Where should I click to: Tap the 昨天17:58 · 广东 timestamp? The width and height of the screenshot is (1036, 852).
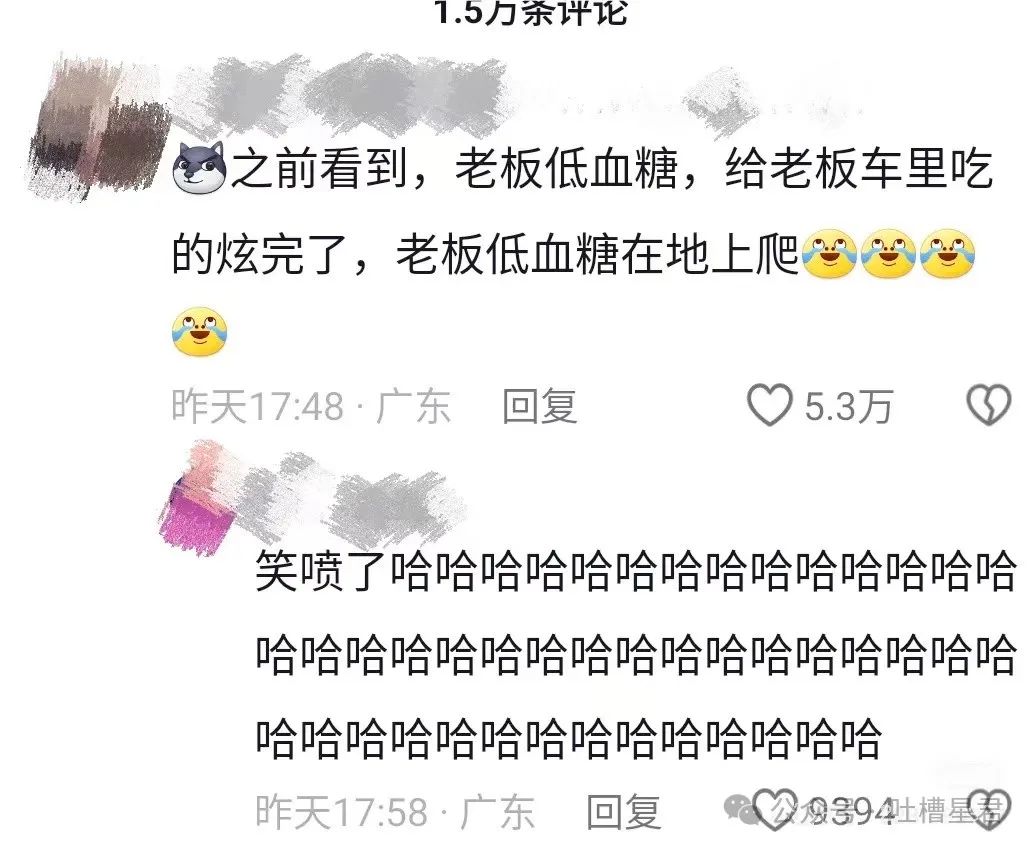pos(394,812)
